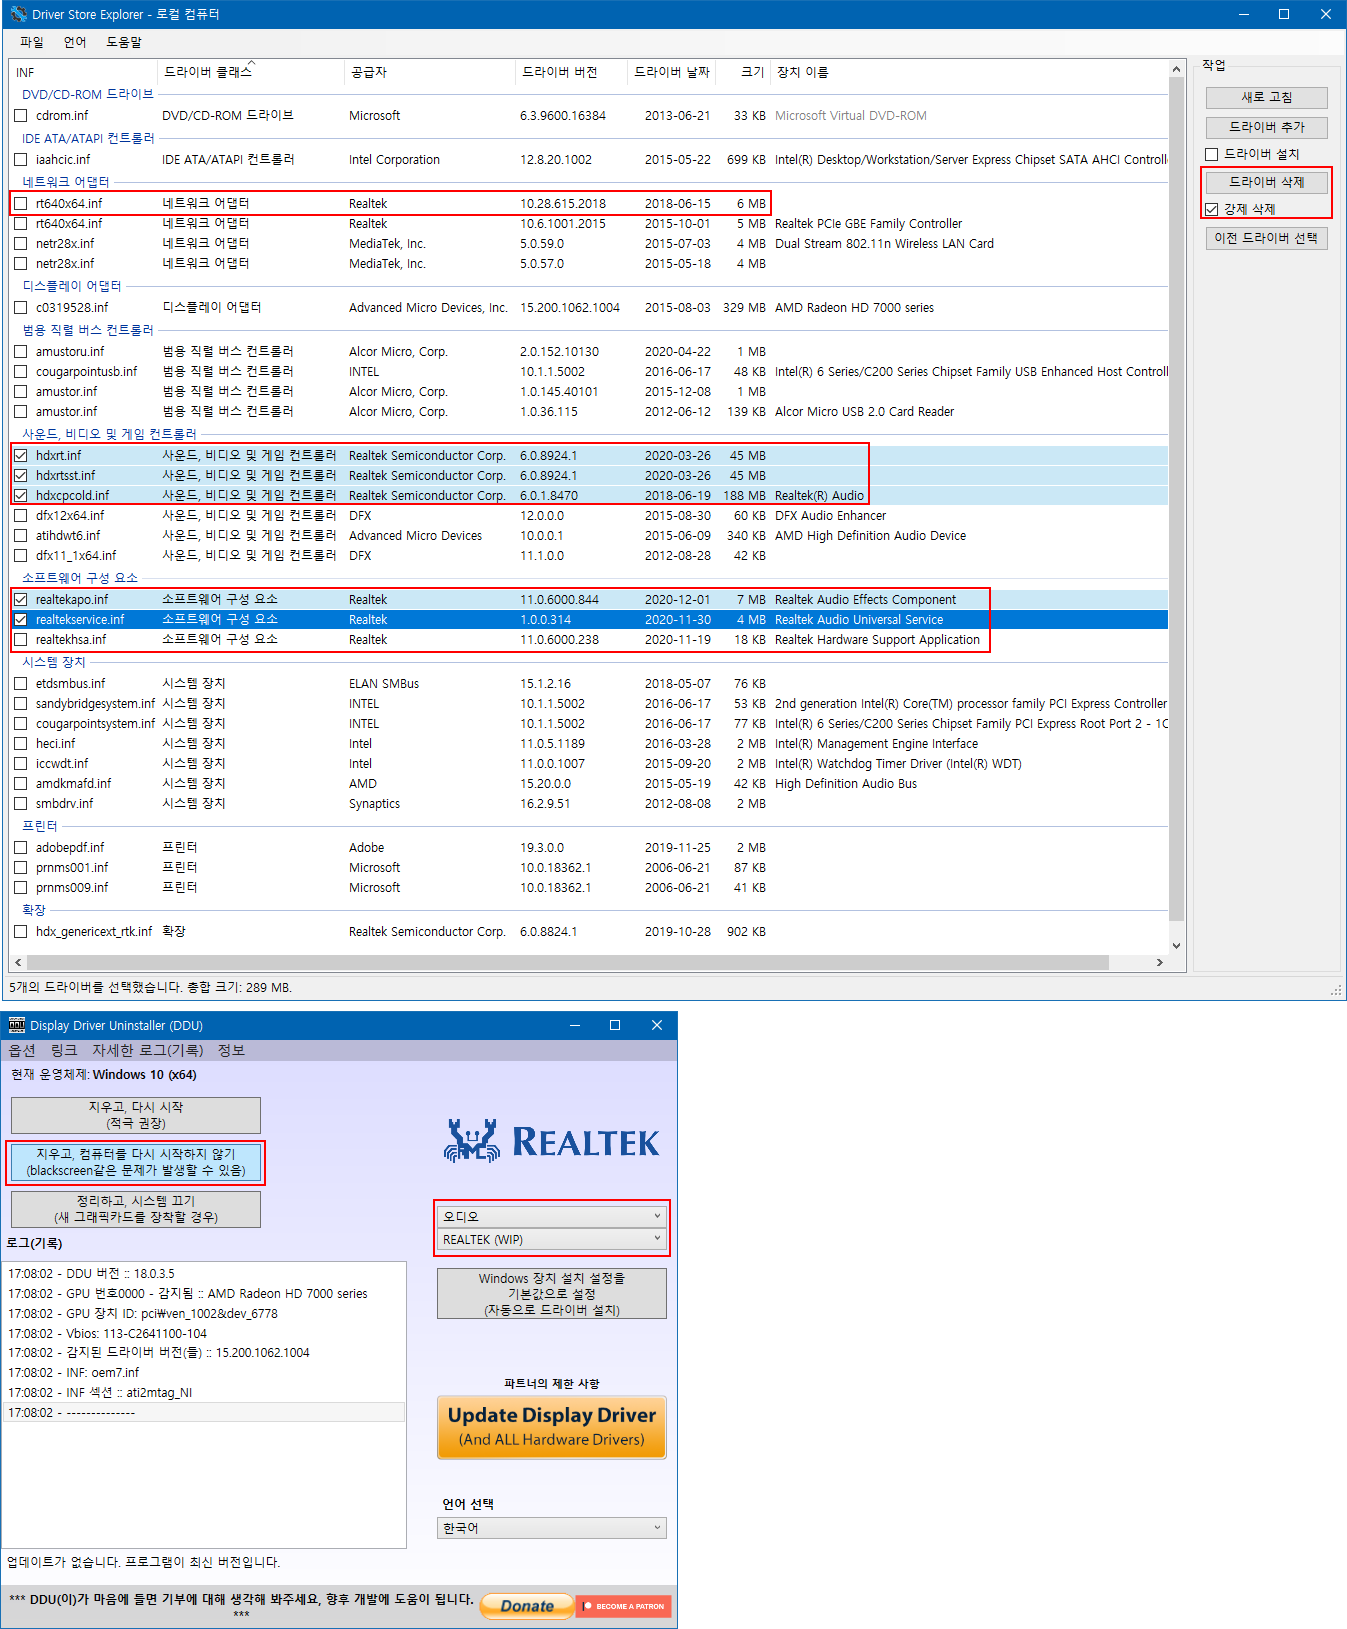Select the rt640x64.inf version 10.28.615.2018 row
Viewport: 1347px width, 1629px height.
(x=590, y=204)
